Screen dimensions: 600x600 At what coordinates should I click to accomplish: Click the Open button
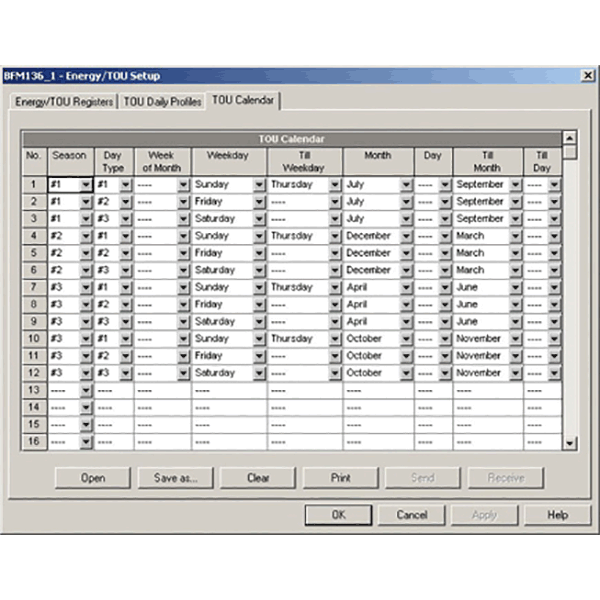pos(93,478)
